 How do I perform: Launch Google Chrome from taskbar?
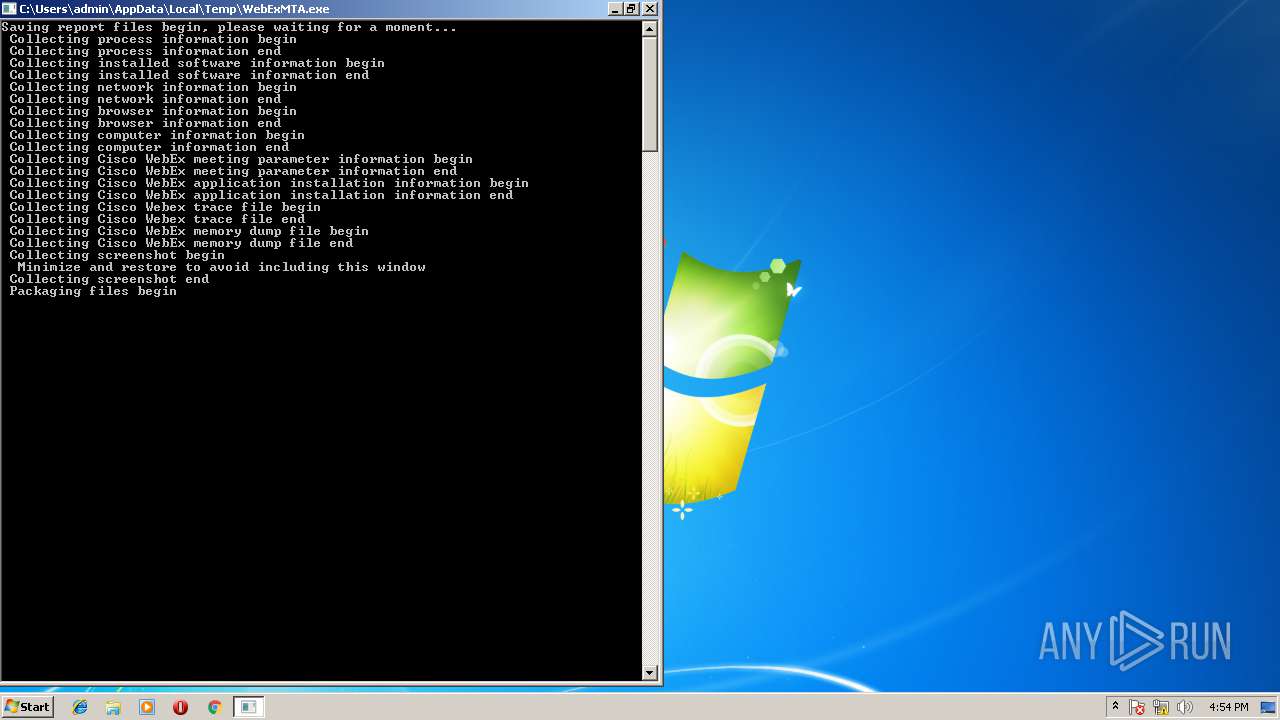(214, 707)
